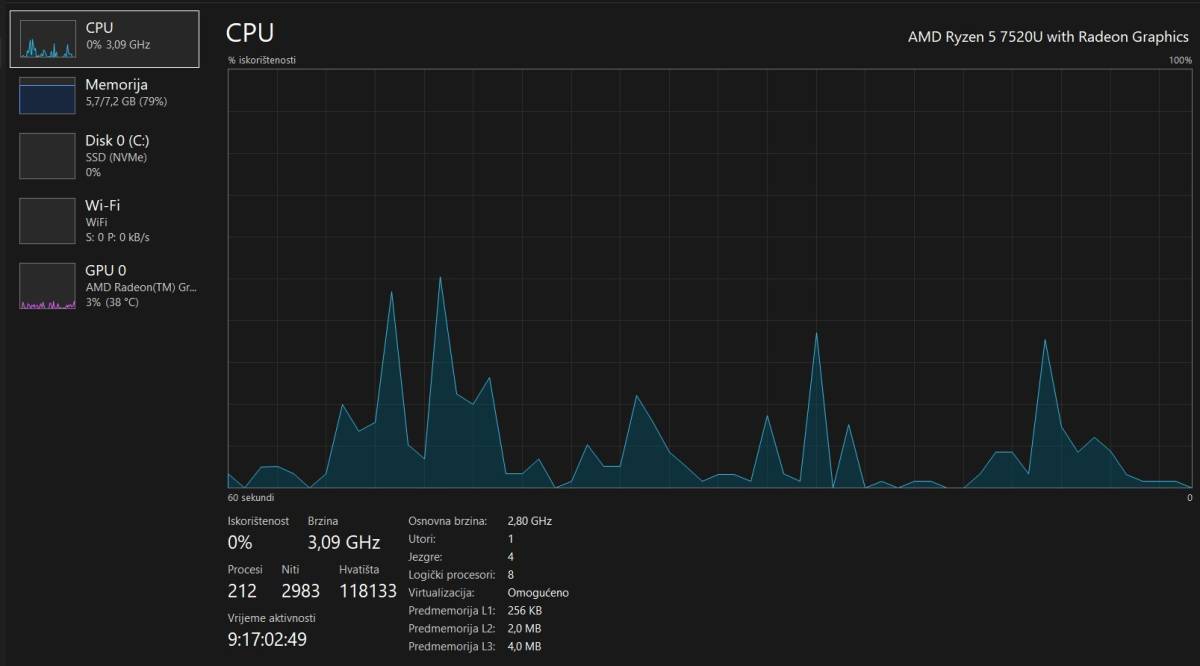Select the Memorija label in sidebar

[x=116, y=85]
